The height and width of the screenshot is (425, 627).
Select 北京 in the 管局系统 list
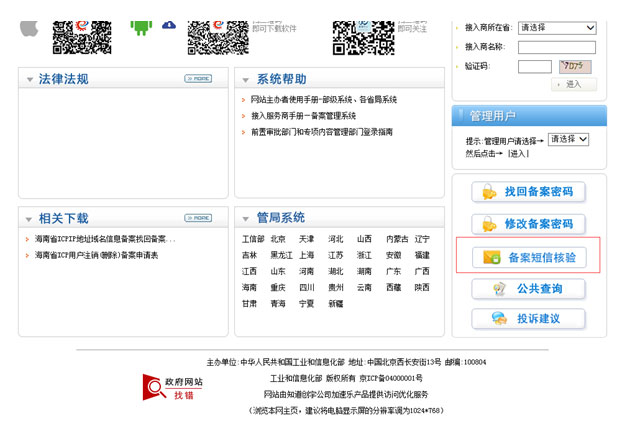[x=278, y=239]
